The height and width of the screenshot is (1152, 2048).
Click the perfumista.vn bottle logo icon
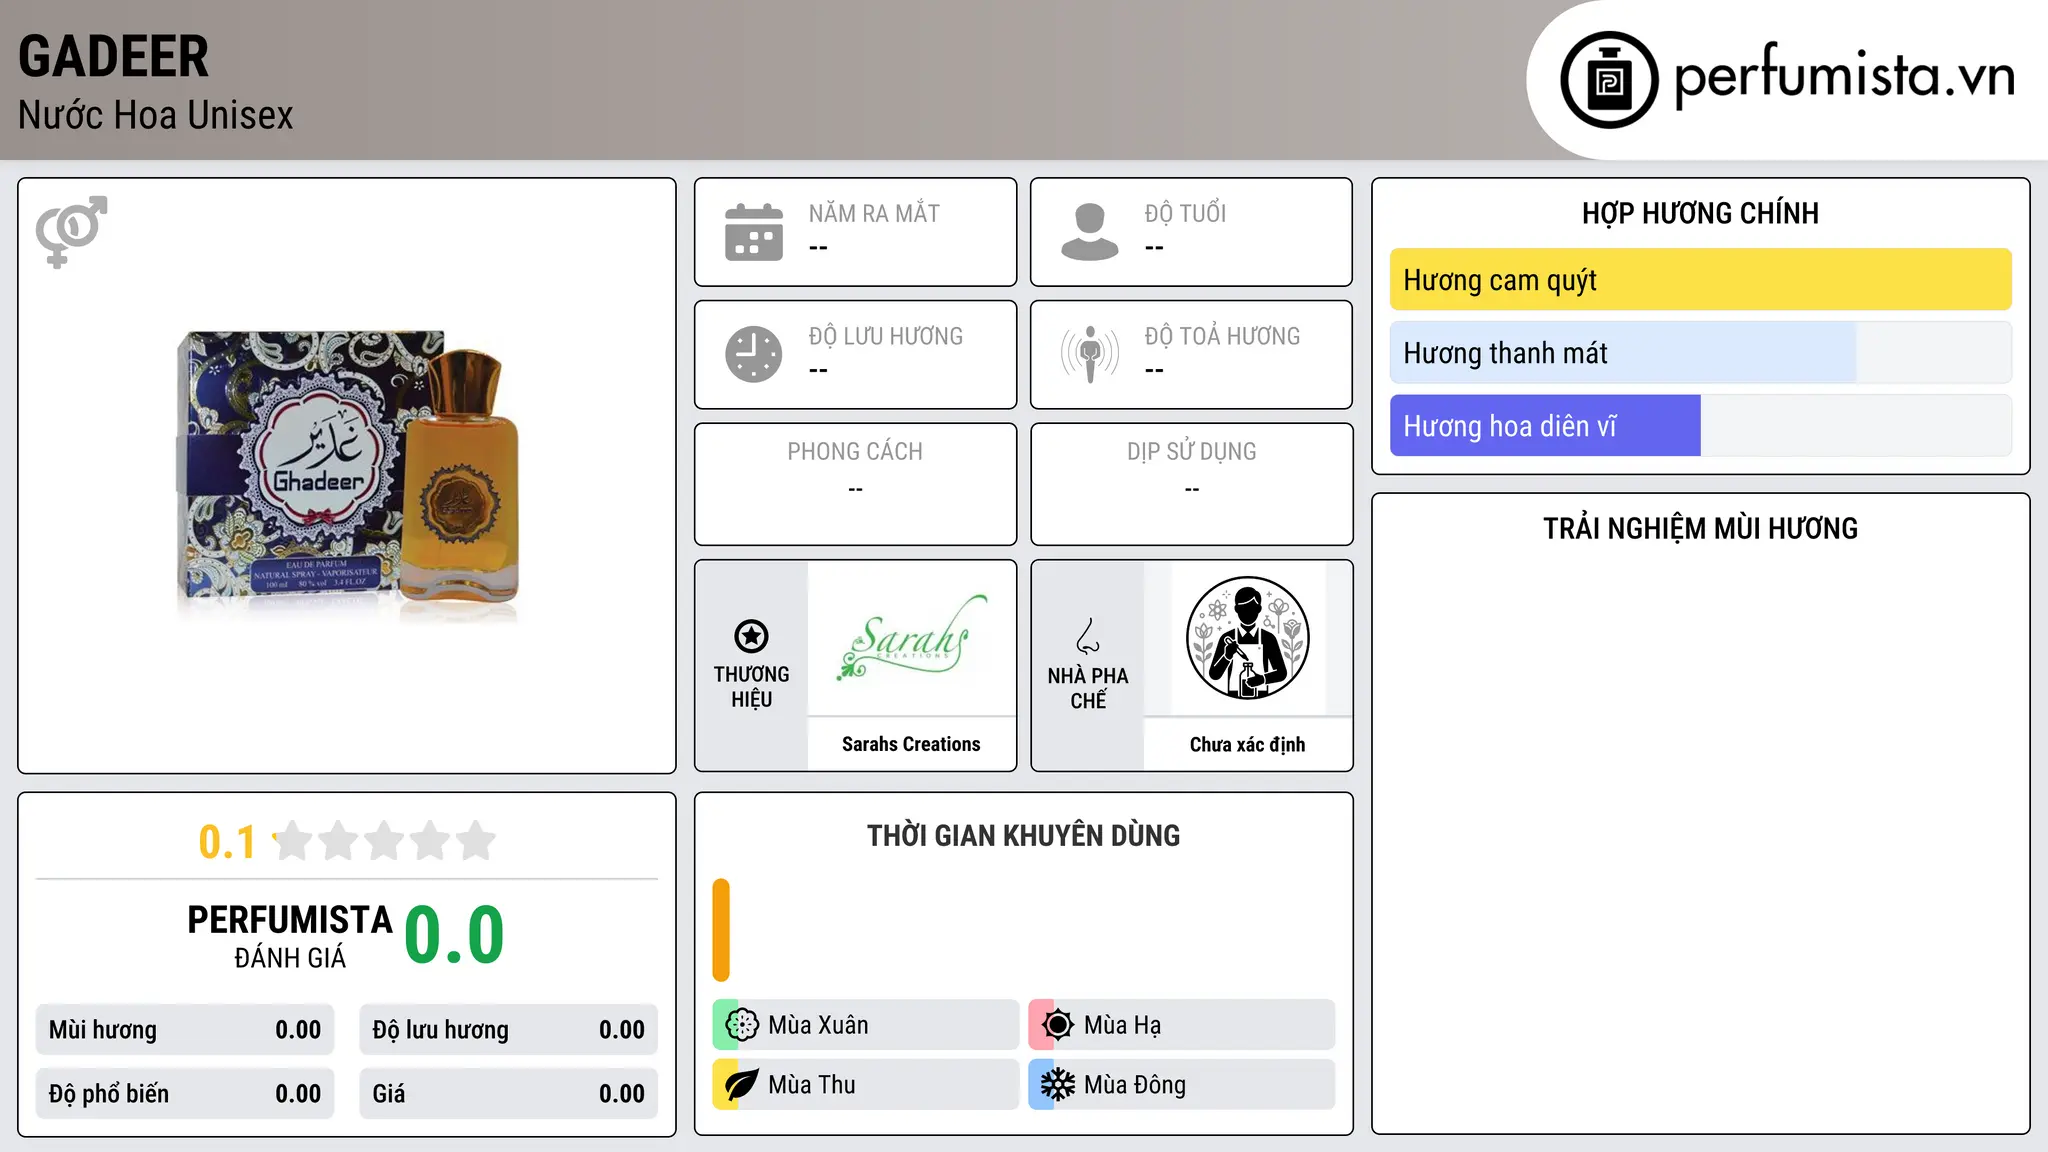tap(1609, 80)
